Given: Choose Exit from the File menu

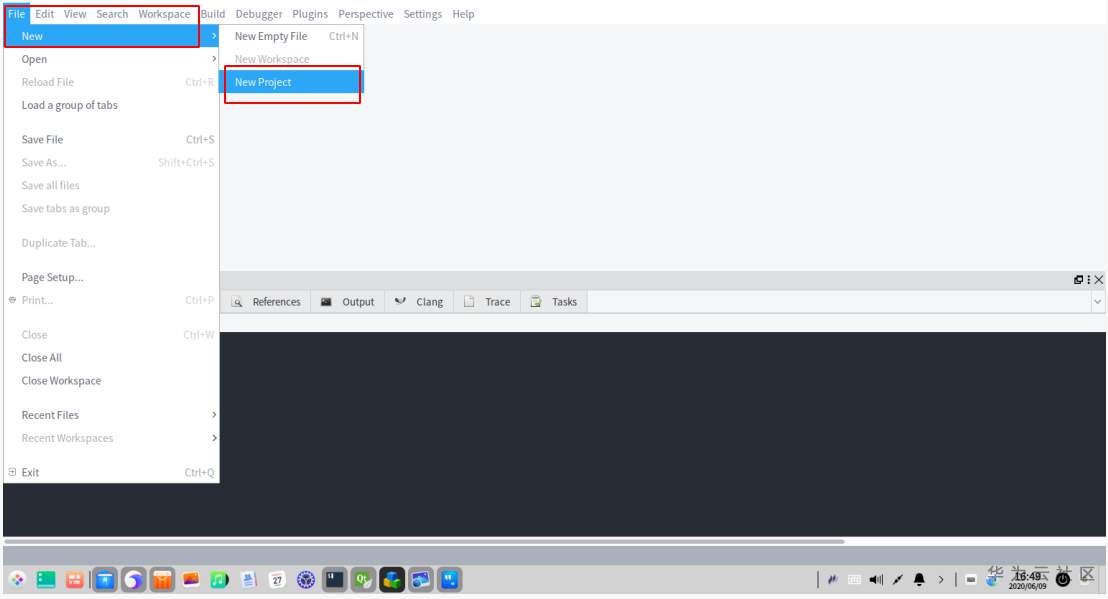Looking at the screenshot, I should tap(112, 473).
